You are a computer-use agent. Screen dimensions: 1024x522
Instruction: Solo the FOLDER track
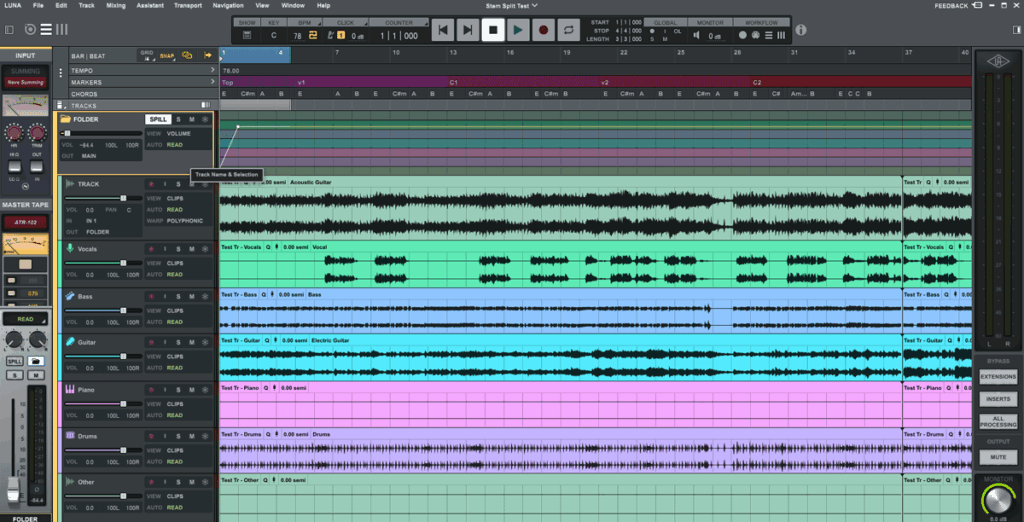pos(178,119)
